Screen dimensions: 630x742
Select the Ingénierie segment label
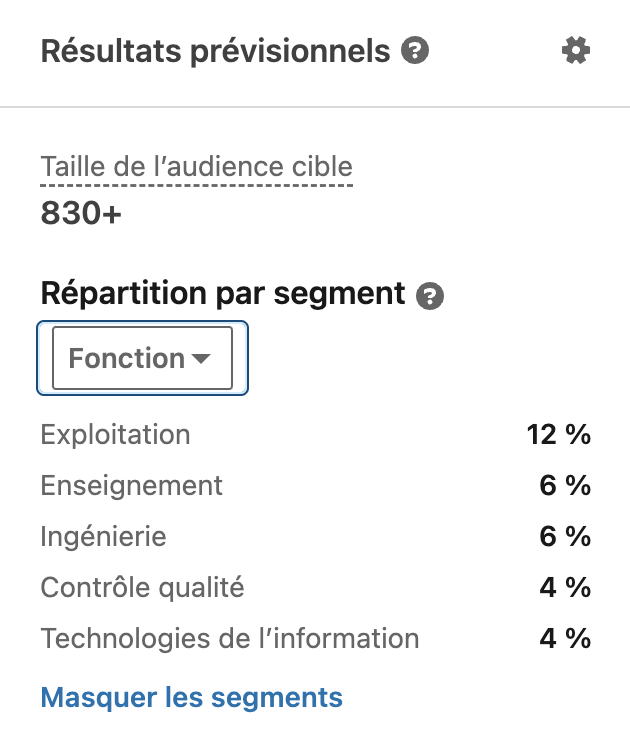click(x=103, y=537)
